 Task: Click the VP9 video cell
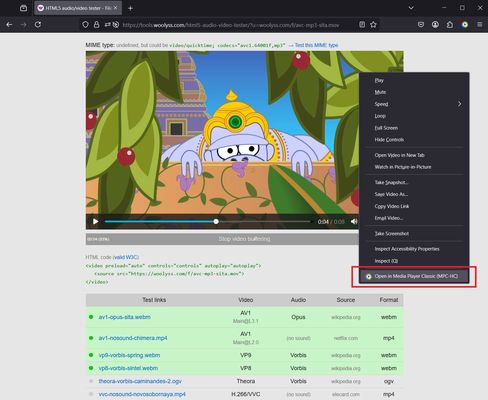(x=246, y=355)
